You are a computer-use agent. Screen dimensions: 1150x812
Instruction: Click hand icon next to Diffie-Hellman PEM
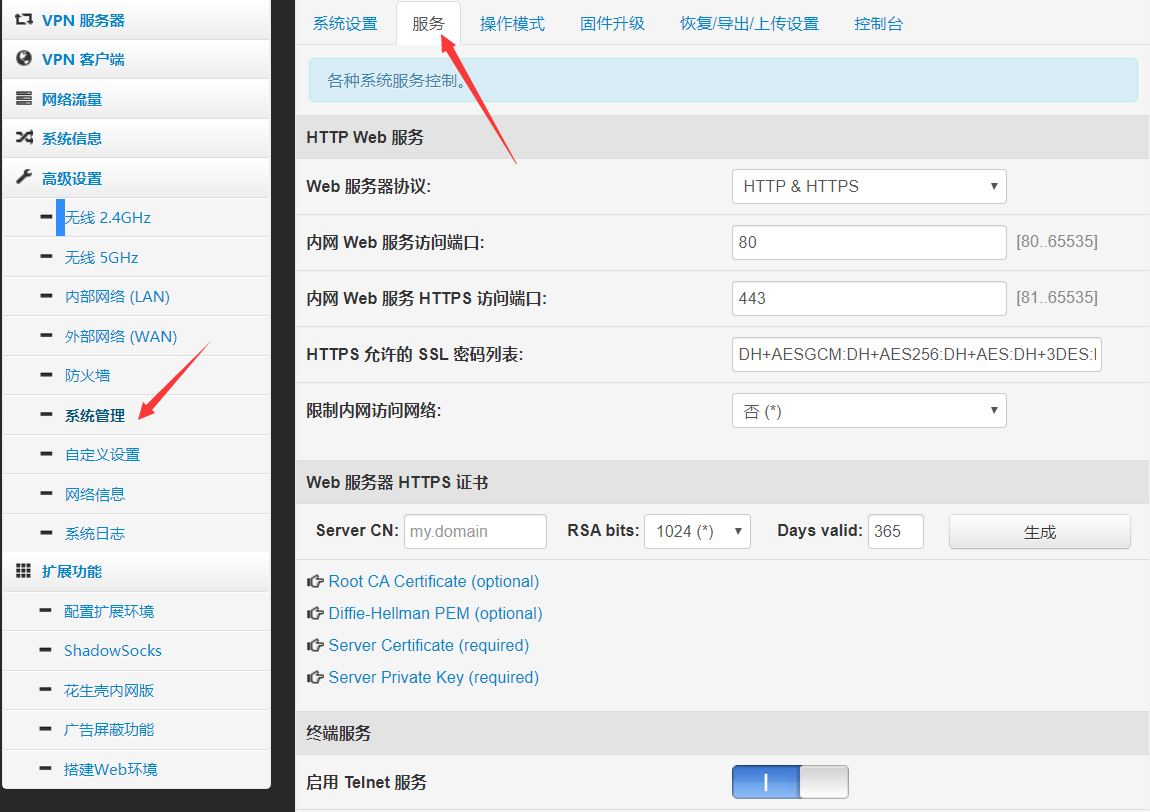315,613
